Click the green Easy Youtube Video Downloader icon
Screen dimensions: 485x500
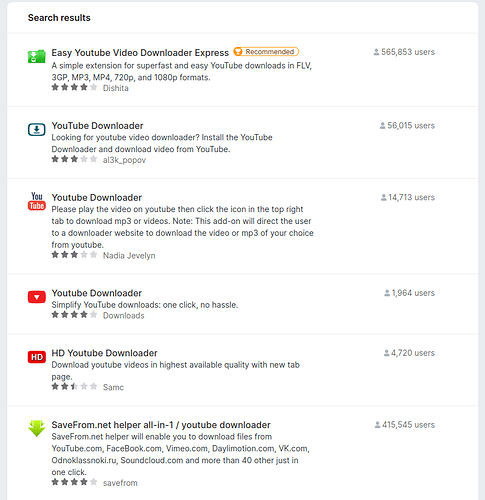coord(37,56)
